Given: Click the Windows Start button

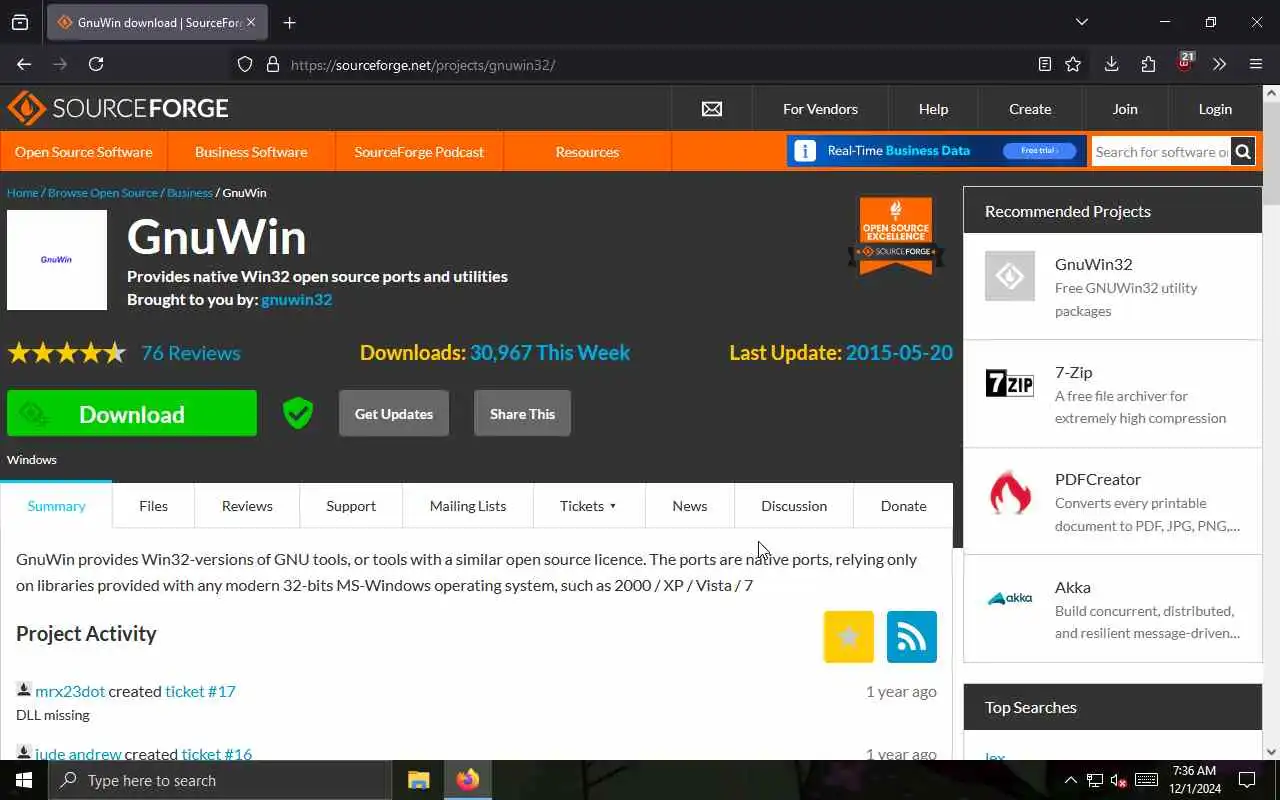Looking at the screenshot, I should 23,780.
